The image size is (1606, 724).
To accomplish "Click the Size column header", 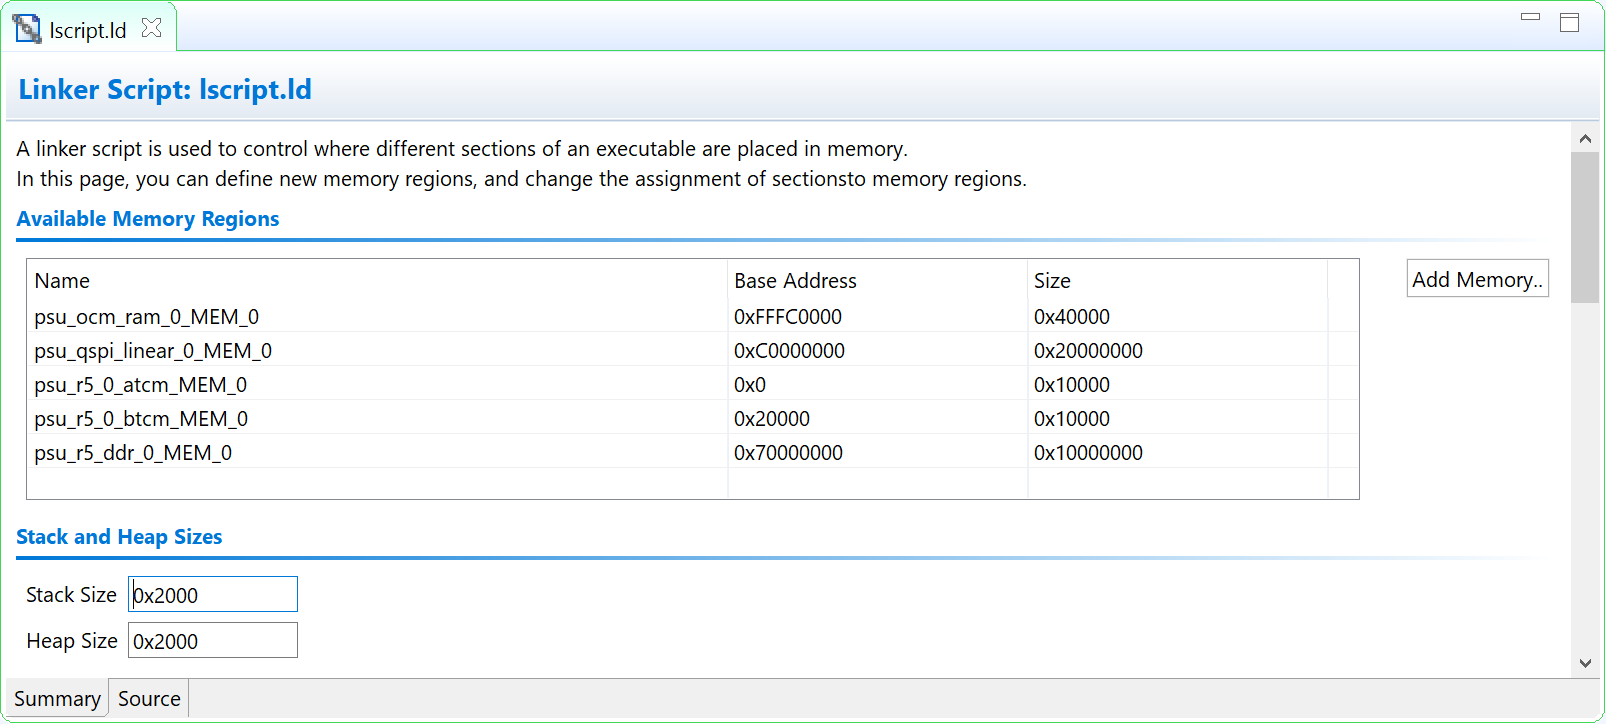I will point(1177,281).
